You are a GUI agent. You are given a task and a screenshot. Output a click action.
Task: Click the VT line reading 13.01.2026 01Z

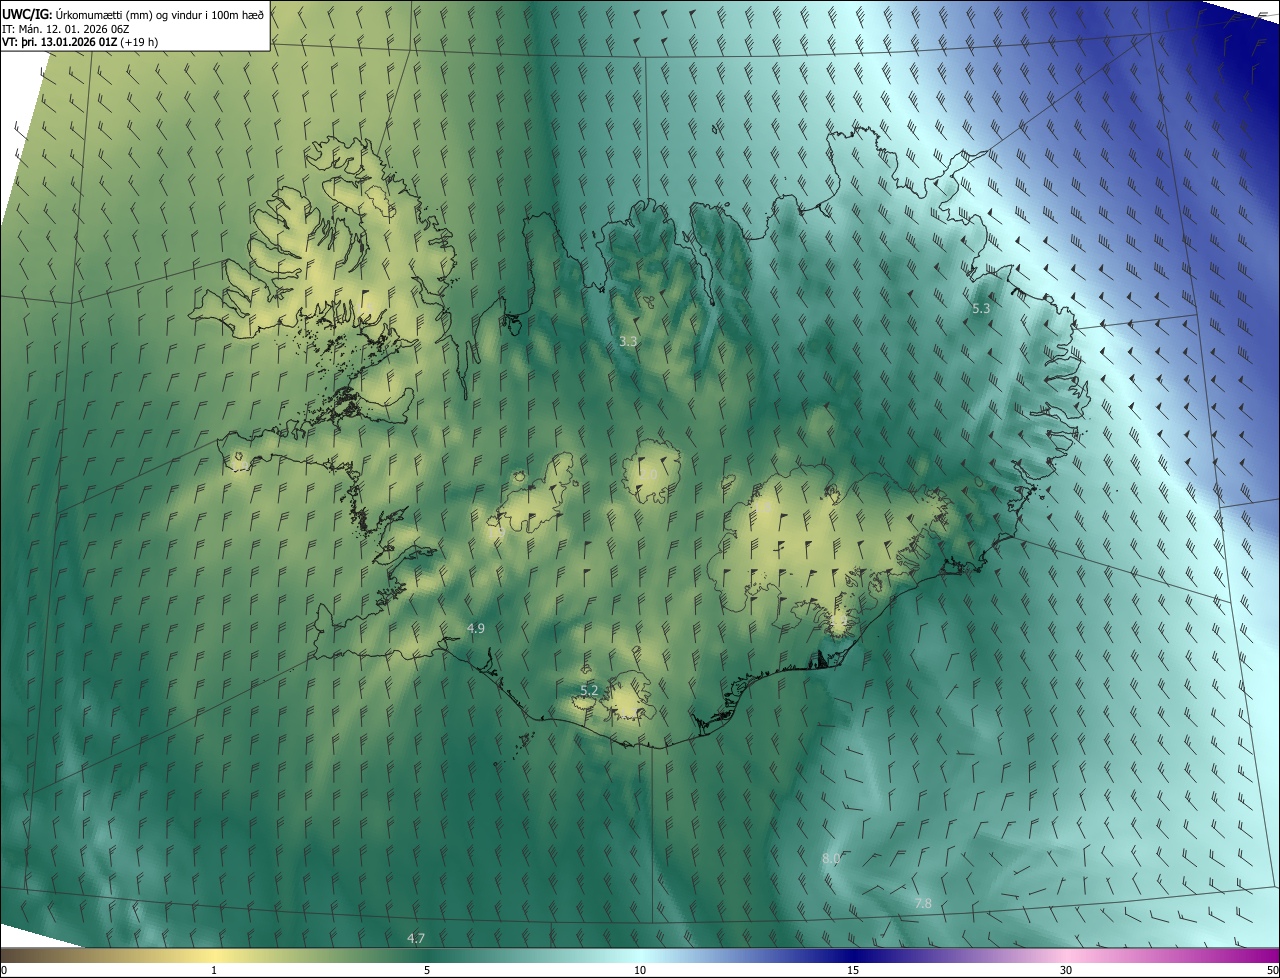(80, 42)
